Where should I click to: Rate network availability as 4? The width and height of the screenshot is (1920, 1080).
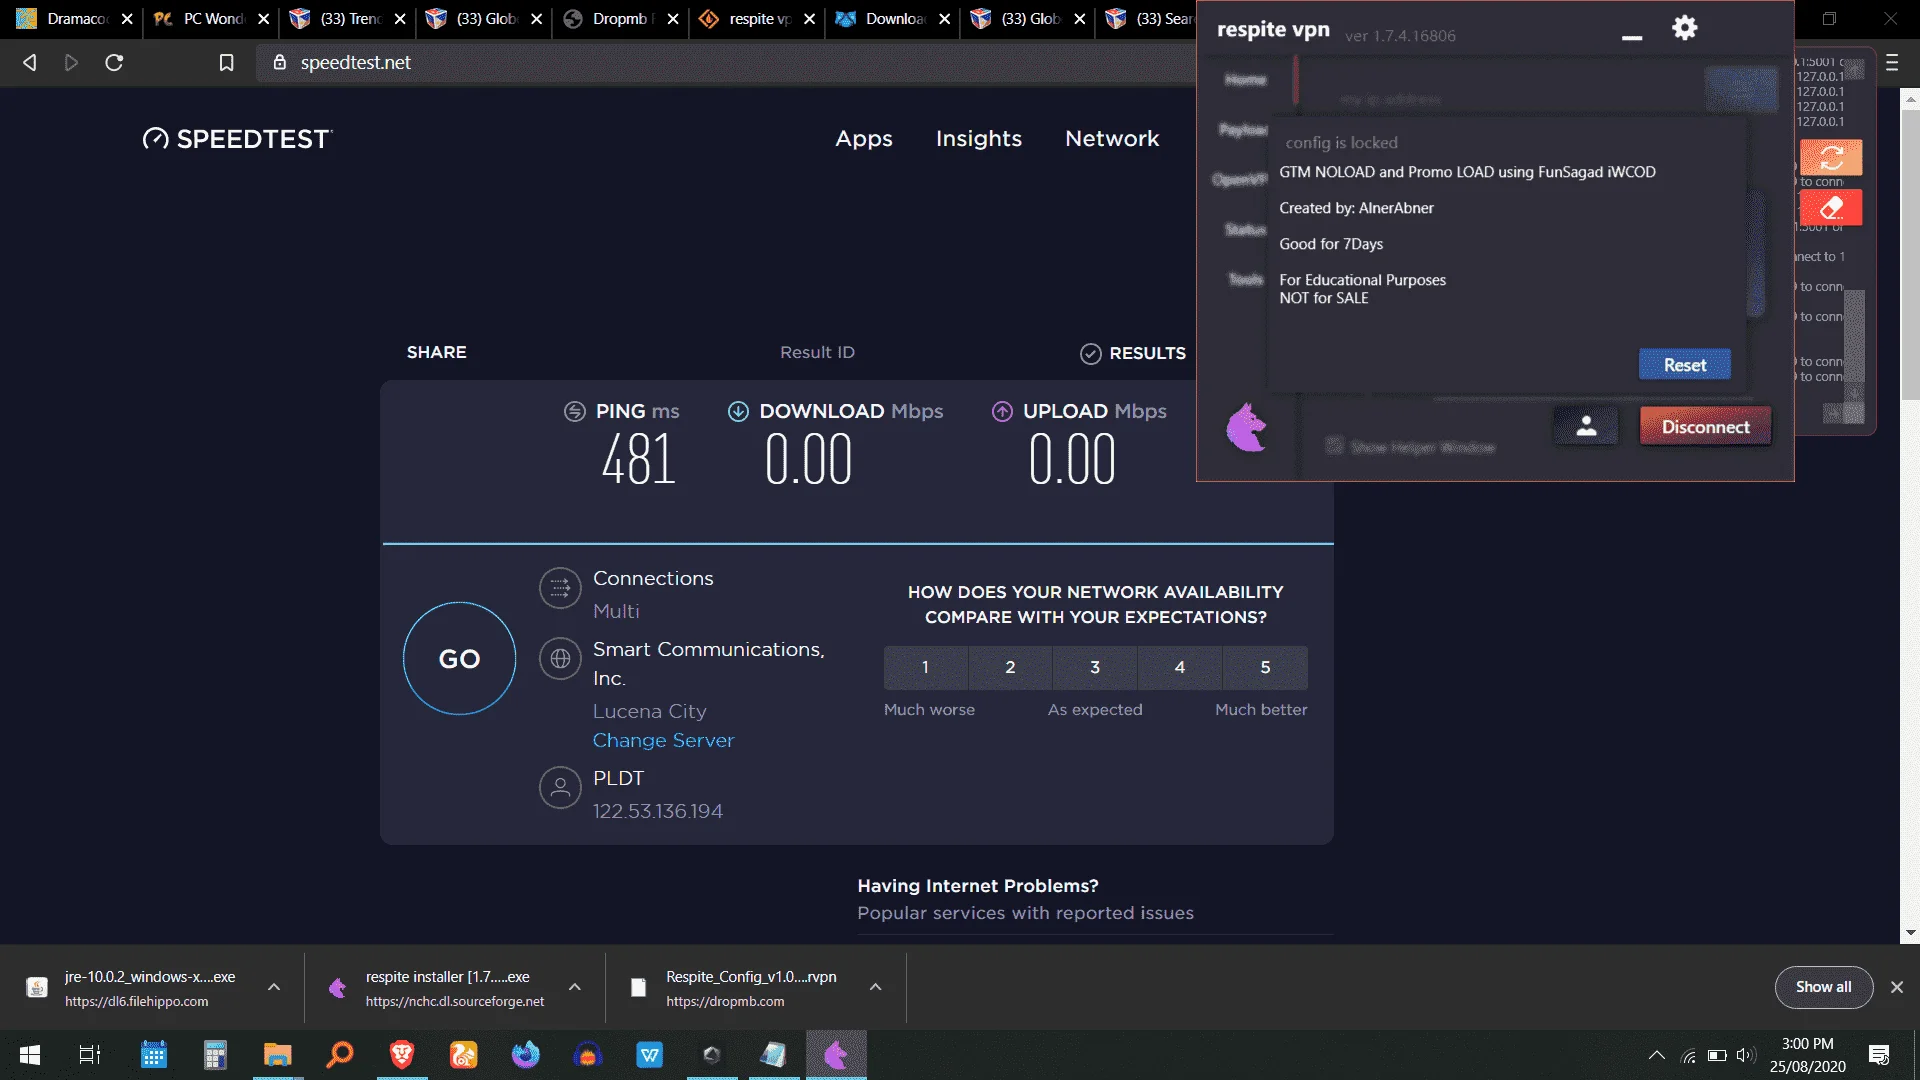tap(1180, 667)
